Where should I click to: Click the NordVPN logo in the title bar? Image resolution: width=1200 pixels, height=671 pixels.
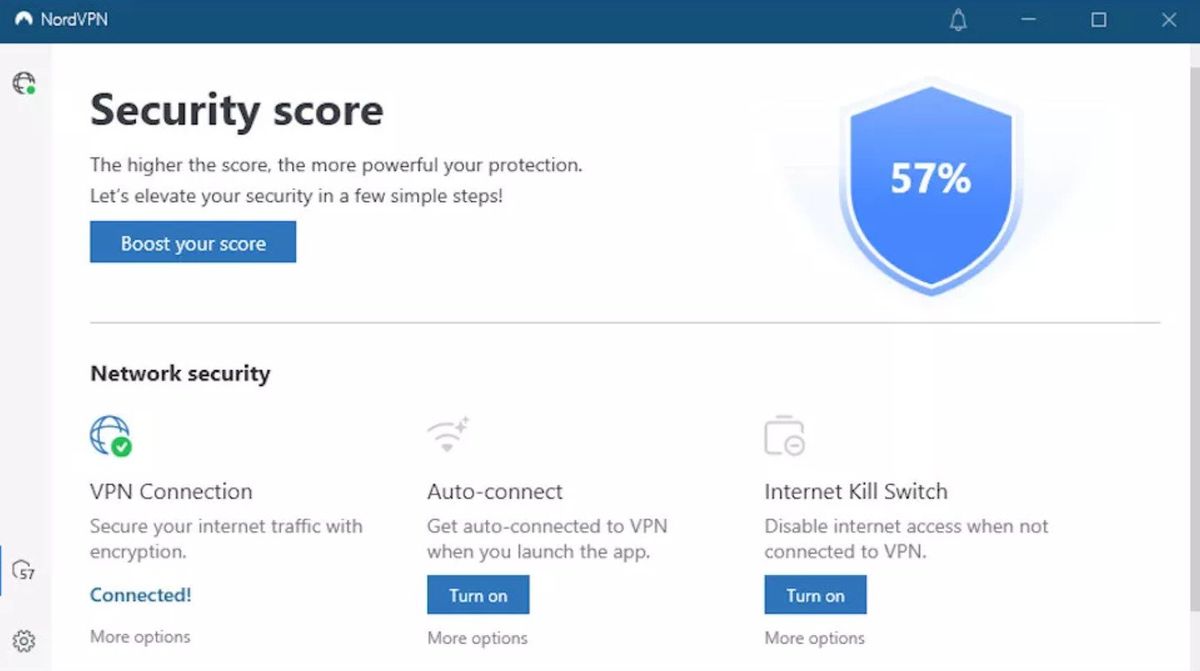point(23,19)
